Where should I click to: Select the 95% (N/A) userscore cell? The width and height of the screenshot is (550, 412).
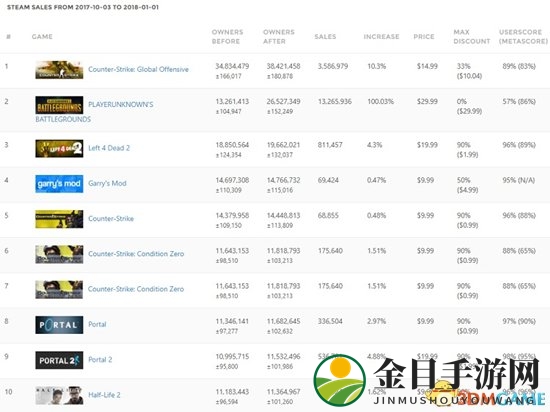click(x=518, y=180)
